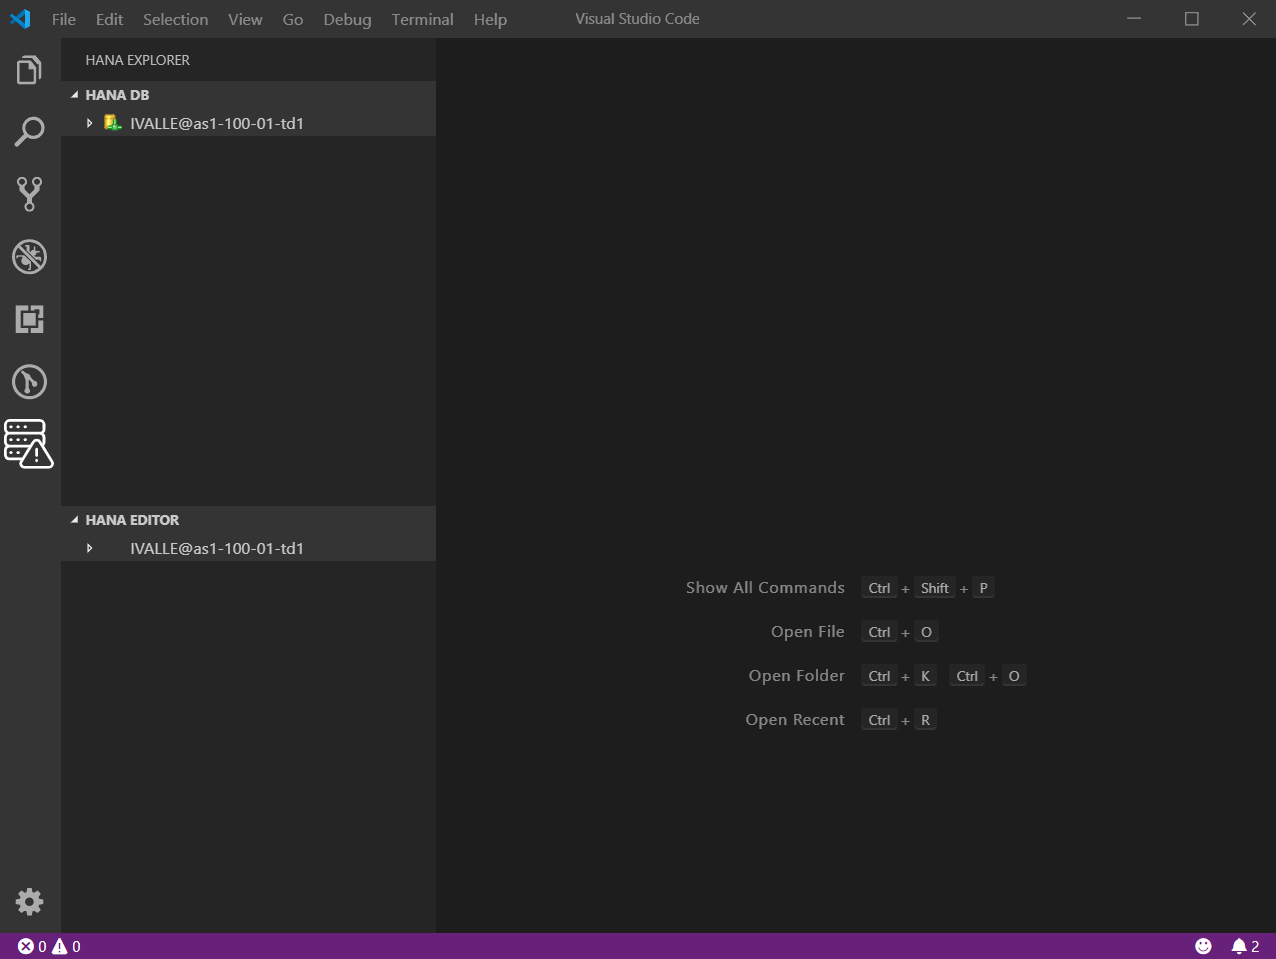Open the Explorer view in activity bar
Viewport: 1276px width, 959px height.
30,70
